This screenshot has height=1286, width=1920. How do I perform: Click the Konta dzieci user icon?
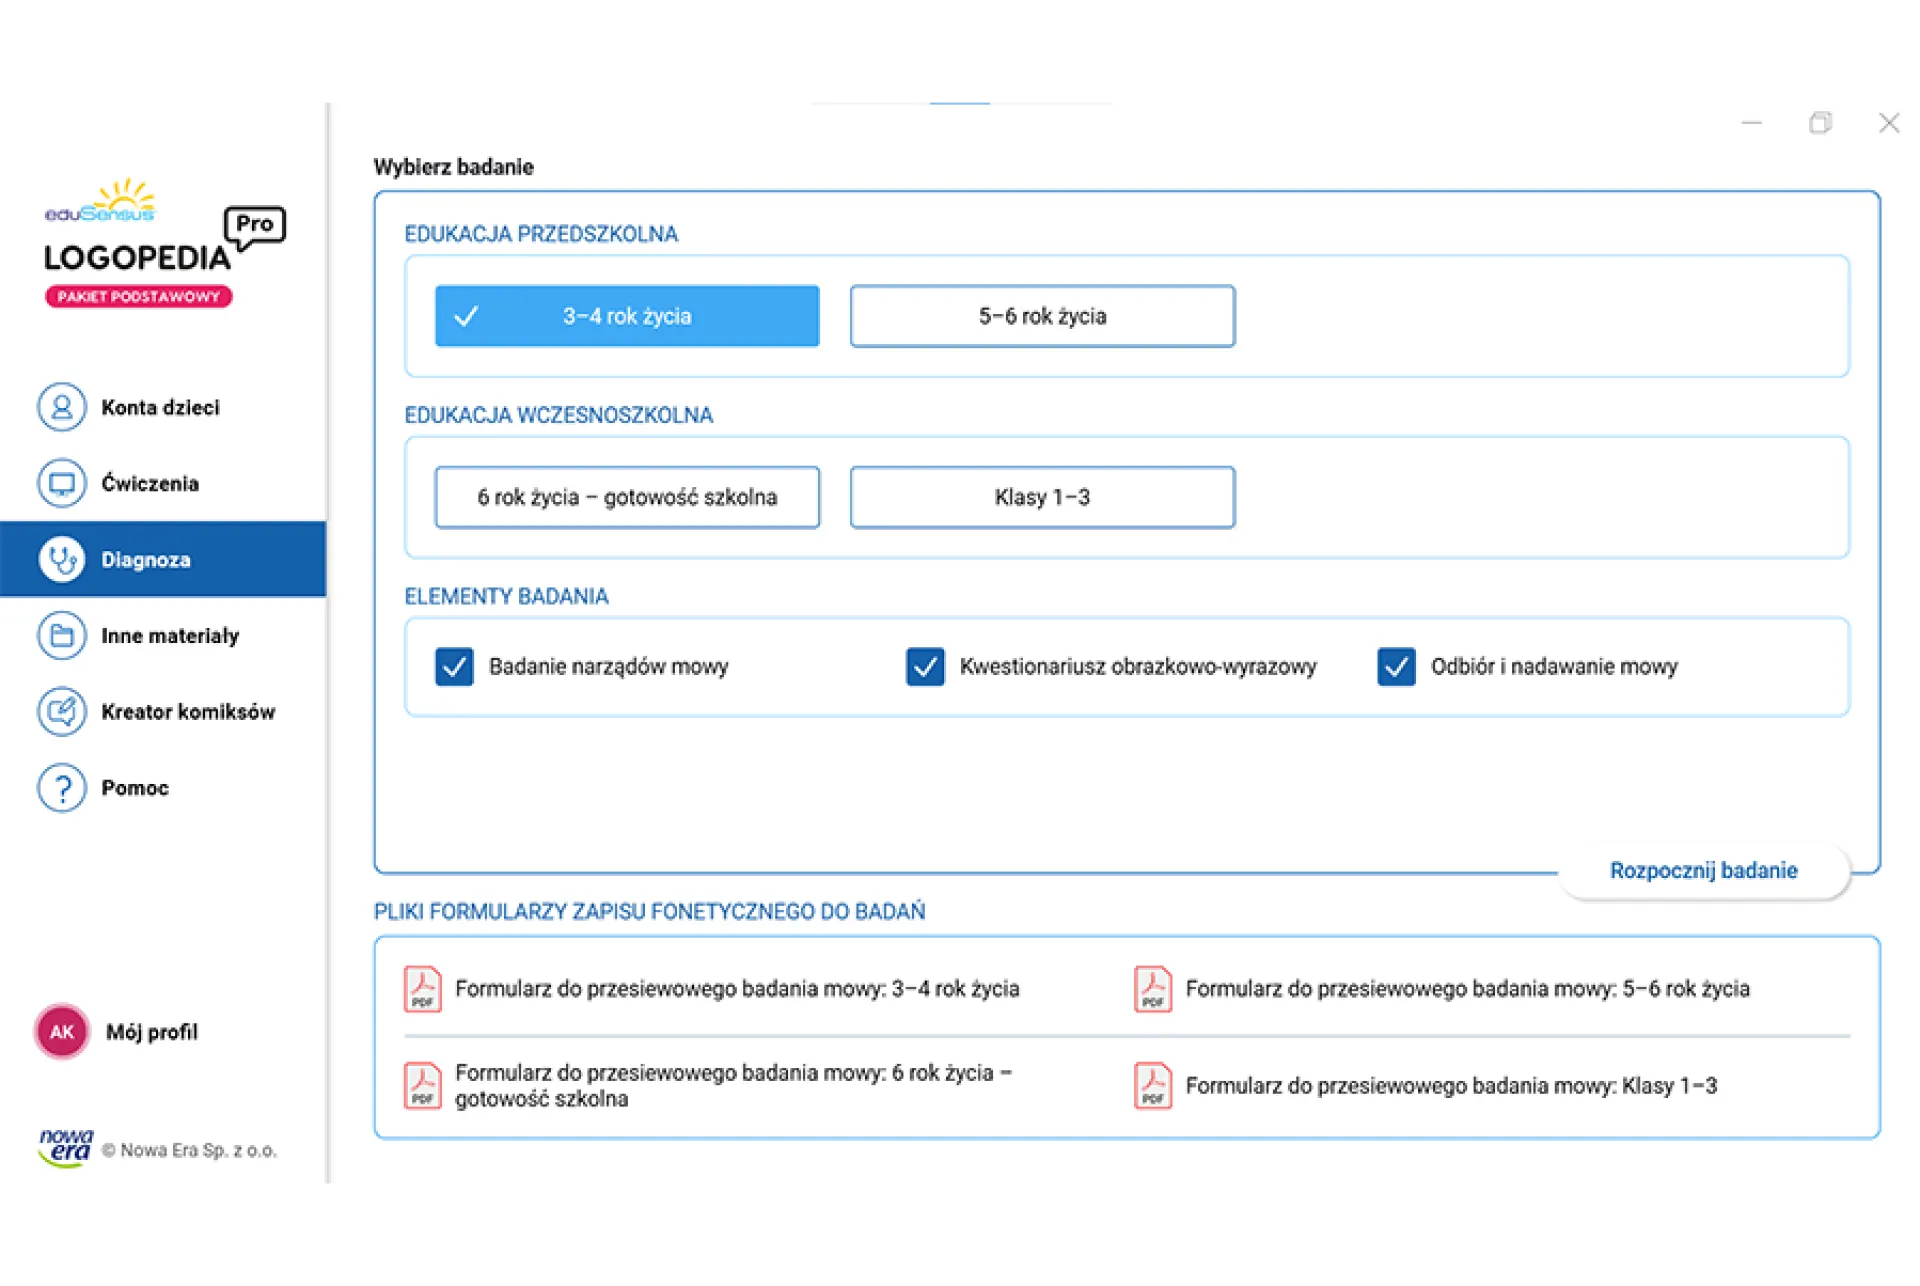click(x=62, y=407)
